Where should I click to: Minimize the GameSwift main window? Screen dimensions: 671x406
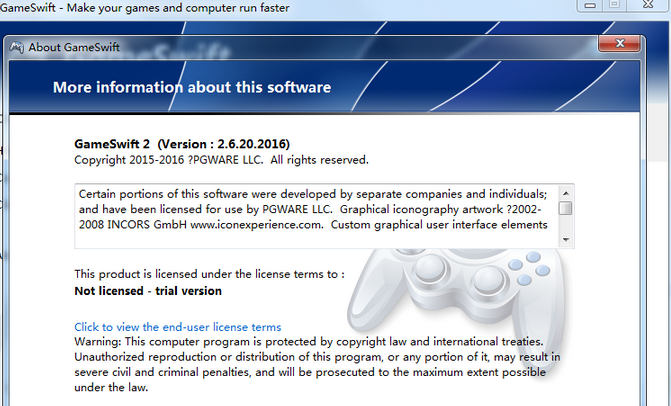[x=590, y=5]
